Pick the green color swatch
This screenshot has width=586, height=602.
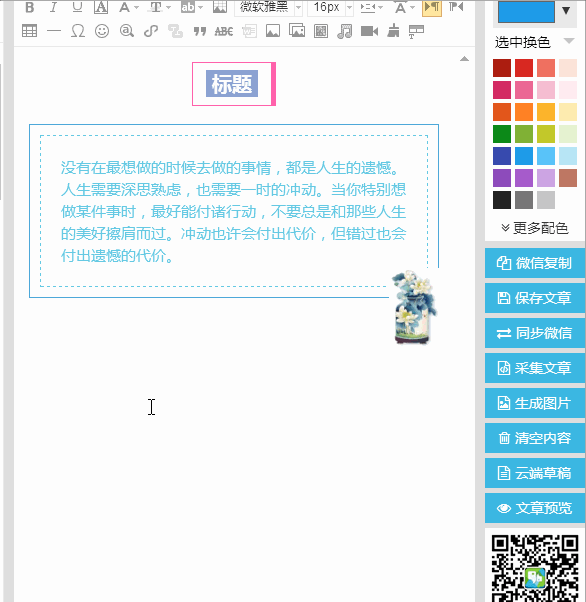pos(502,134)
